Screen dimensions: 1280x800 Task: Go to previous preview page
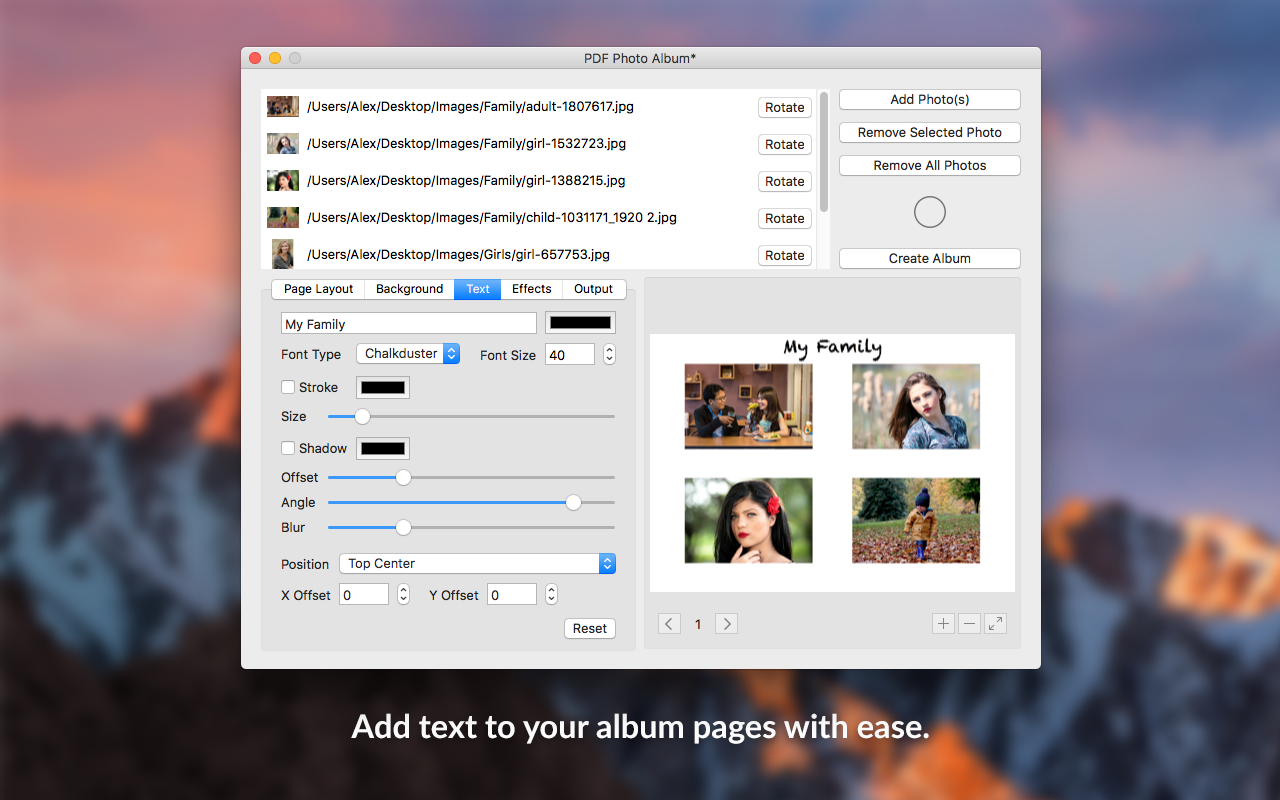pyautogui.click(x=669, y=624)
